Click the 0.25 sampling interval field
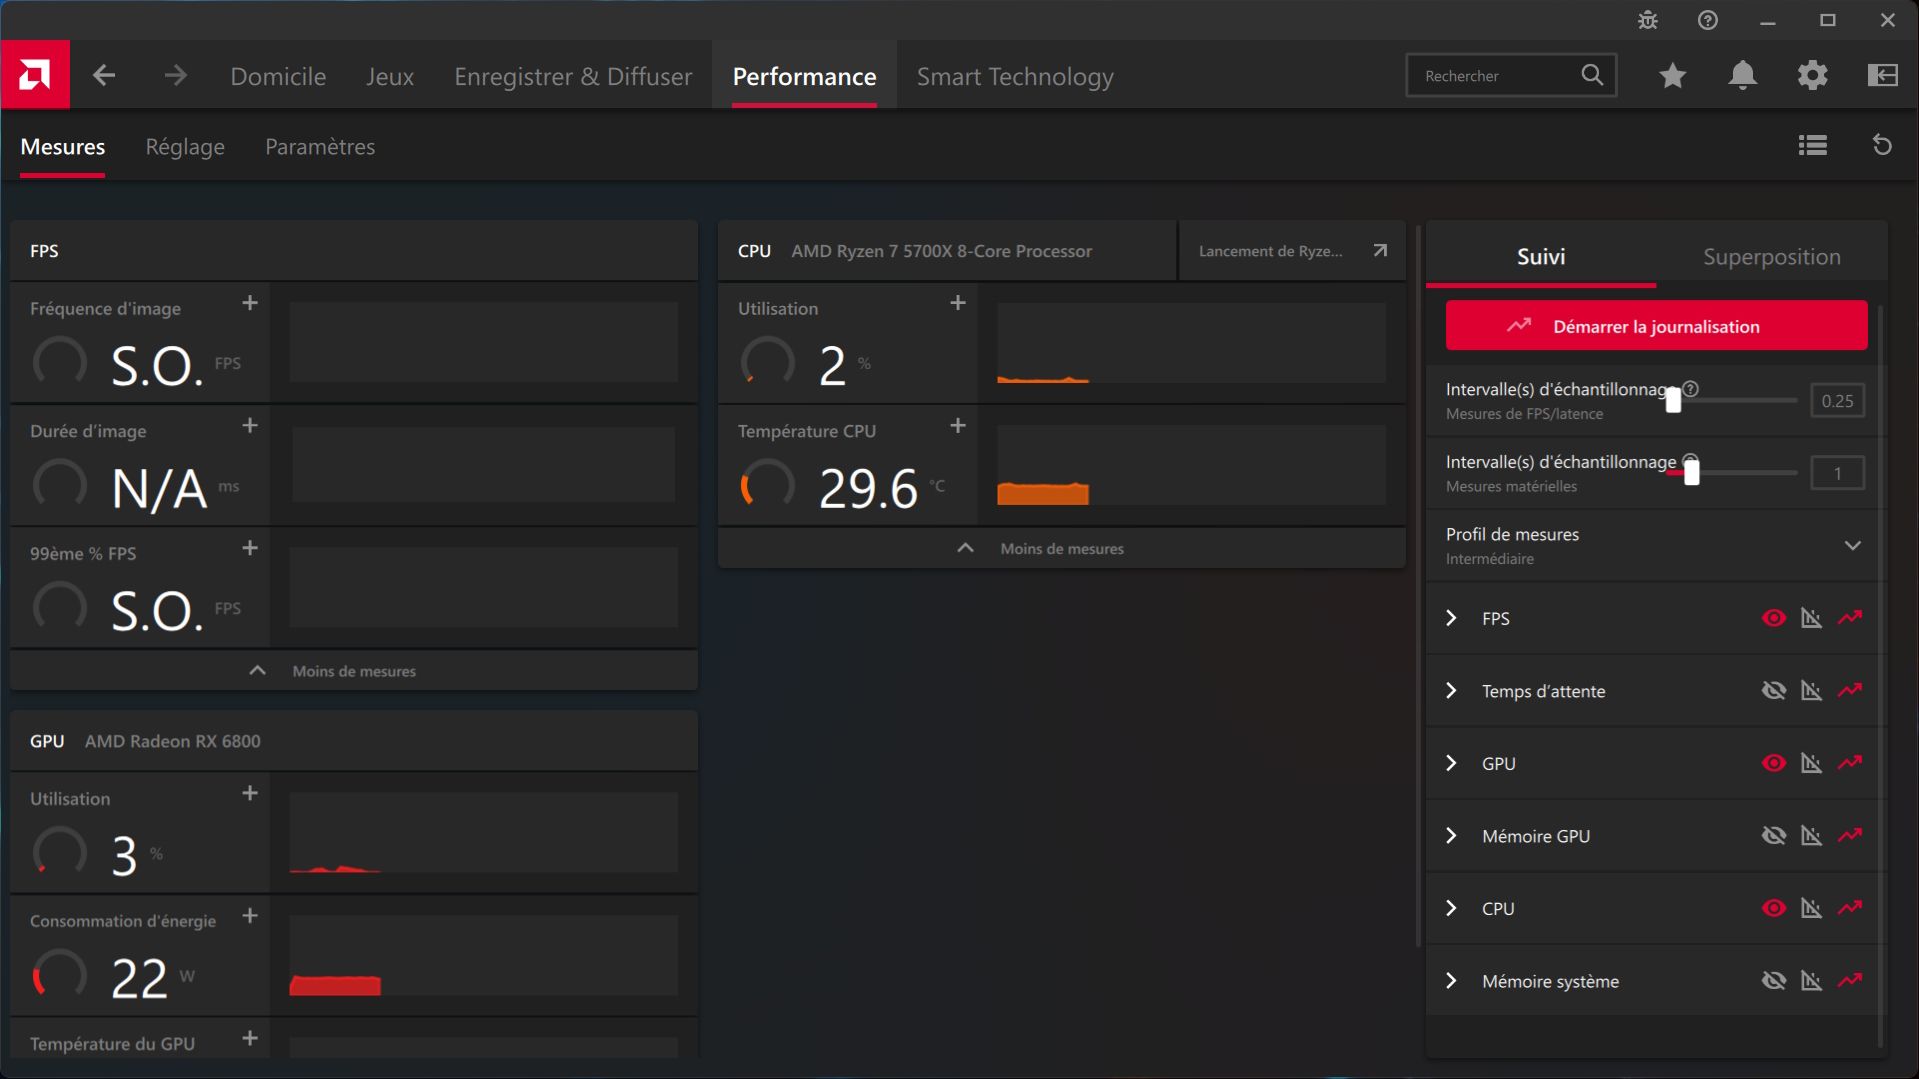 coord(1837,401)
